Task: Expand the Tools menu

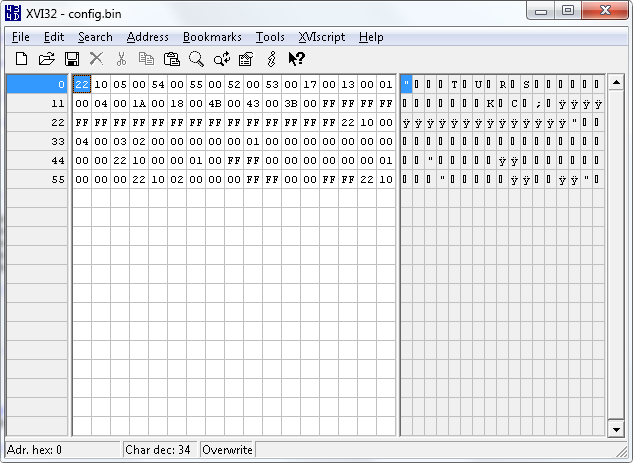Action: [270, 37]
